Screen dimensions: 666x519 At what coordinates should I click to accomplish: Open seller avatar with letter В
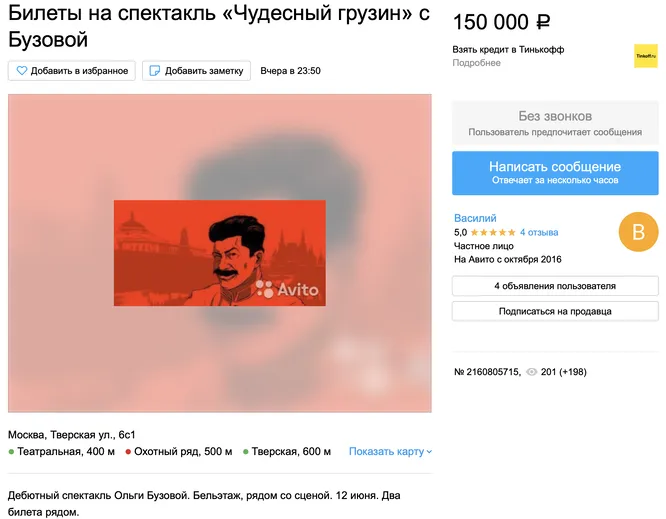point(638,232)
